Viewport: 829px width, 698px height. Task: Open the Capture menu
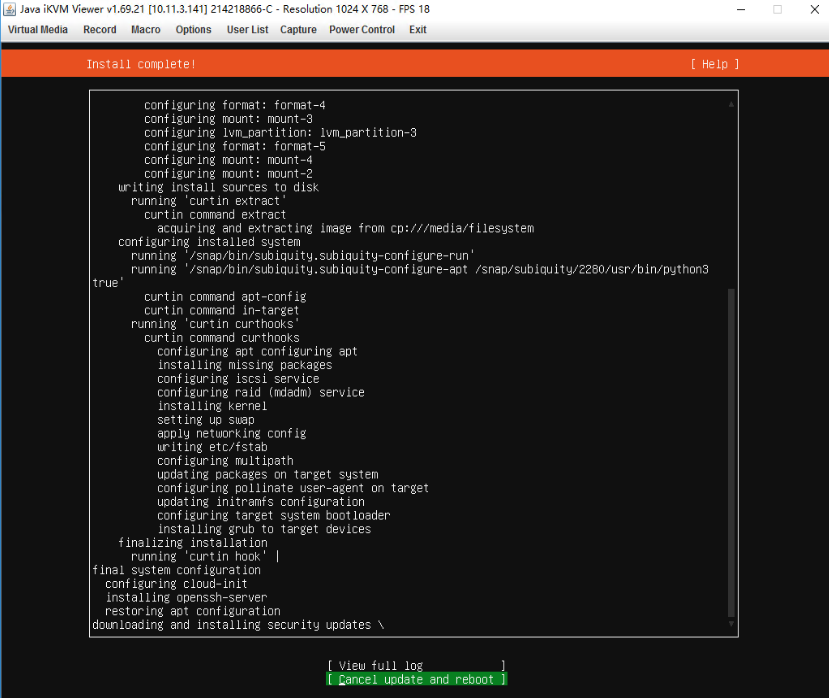pos(298,30)
